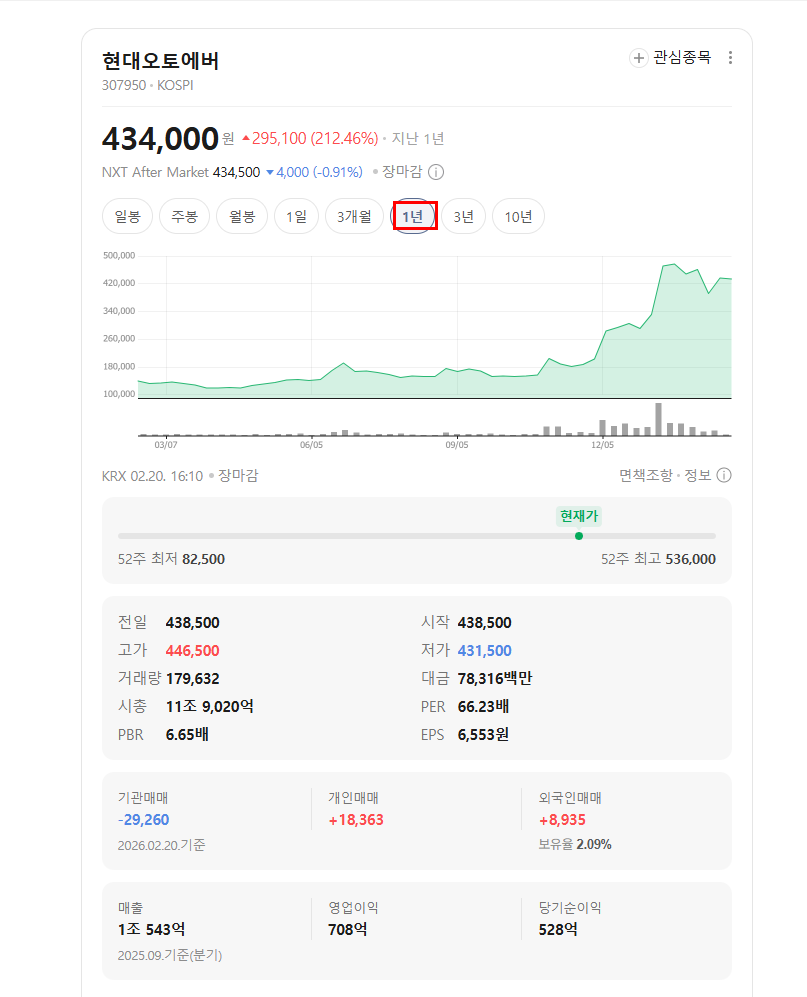The height and width of the screenshot is (997, 807).
Task: Click the yearly change 295,100 (212.46%)
Action: [x=310, y=139]
